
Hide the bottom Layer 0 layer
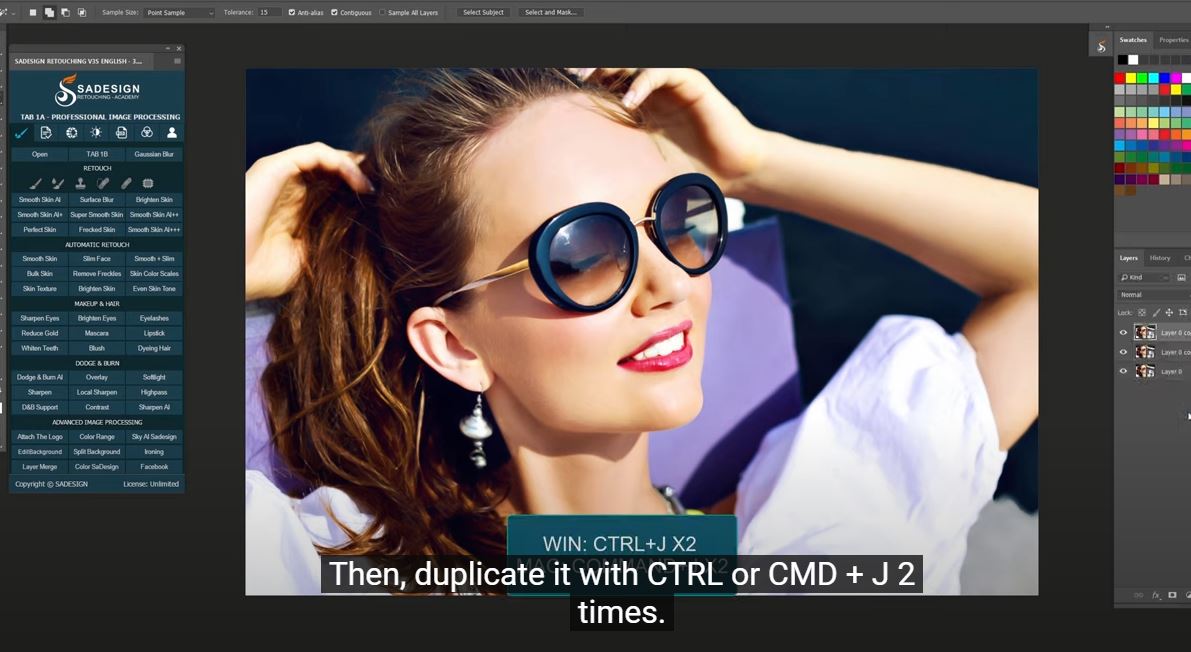(x=1123, y=372)
